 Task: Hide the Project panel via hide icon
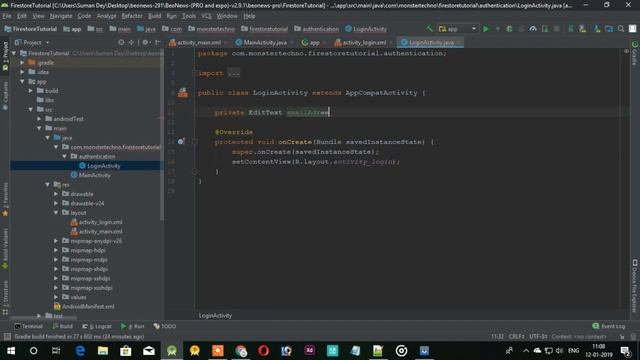(158, 42)
